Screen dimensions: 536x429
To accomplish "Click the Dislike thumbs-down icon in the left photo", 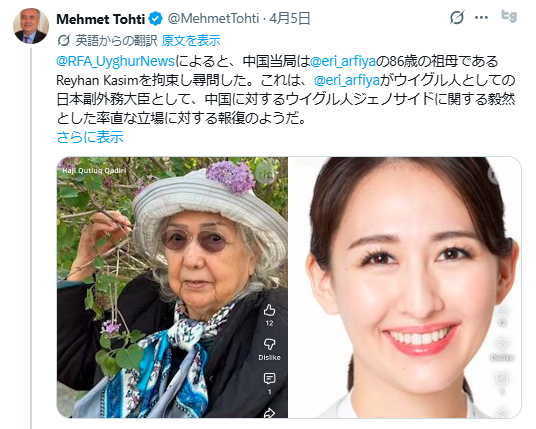I will (x=269, y=344).
